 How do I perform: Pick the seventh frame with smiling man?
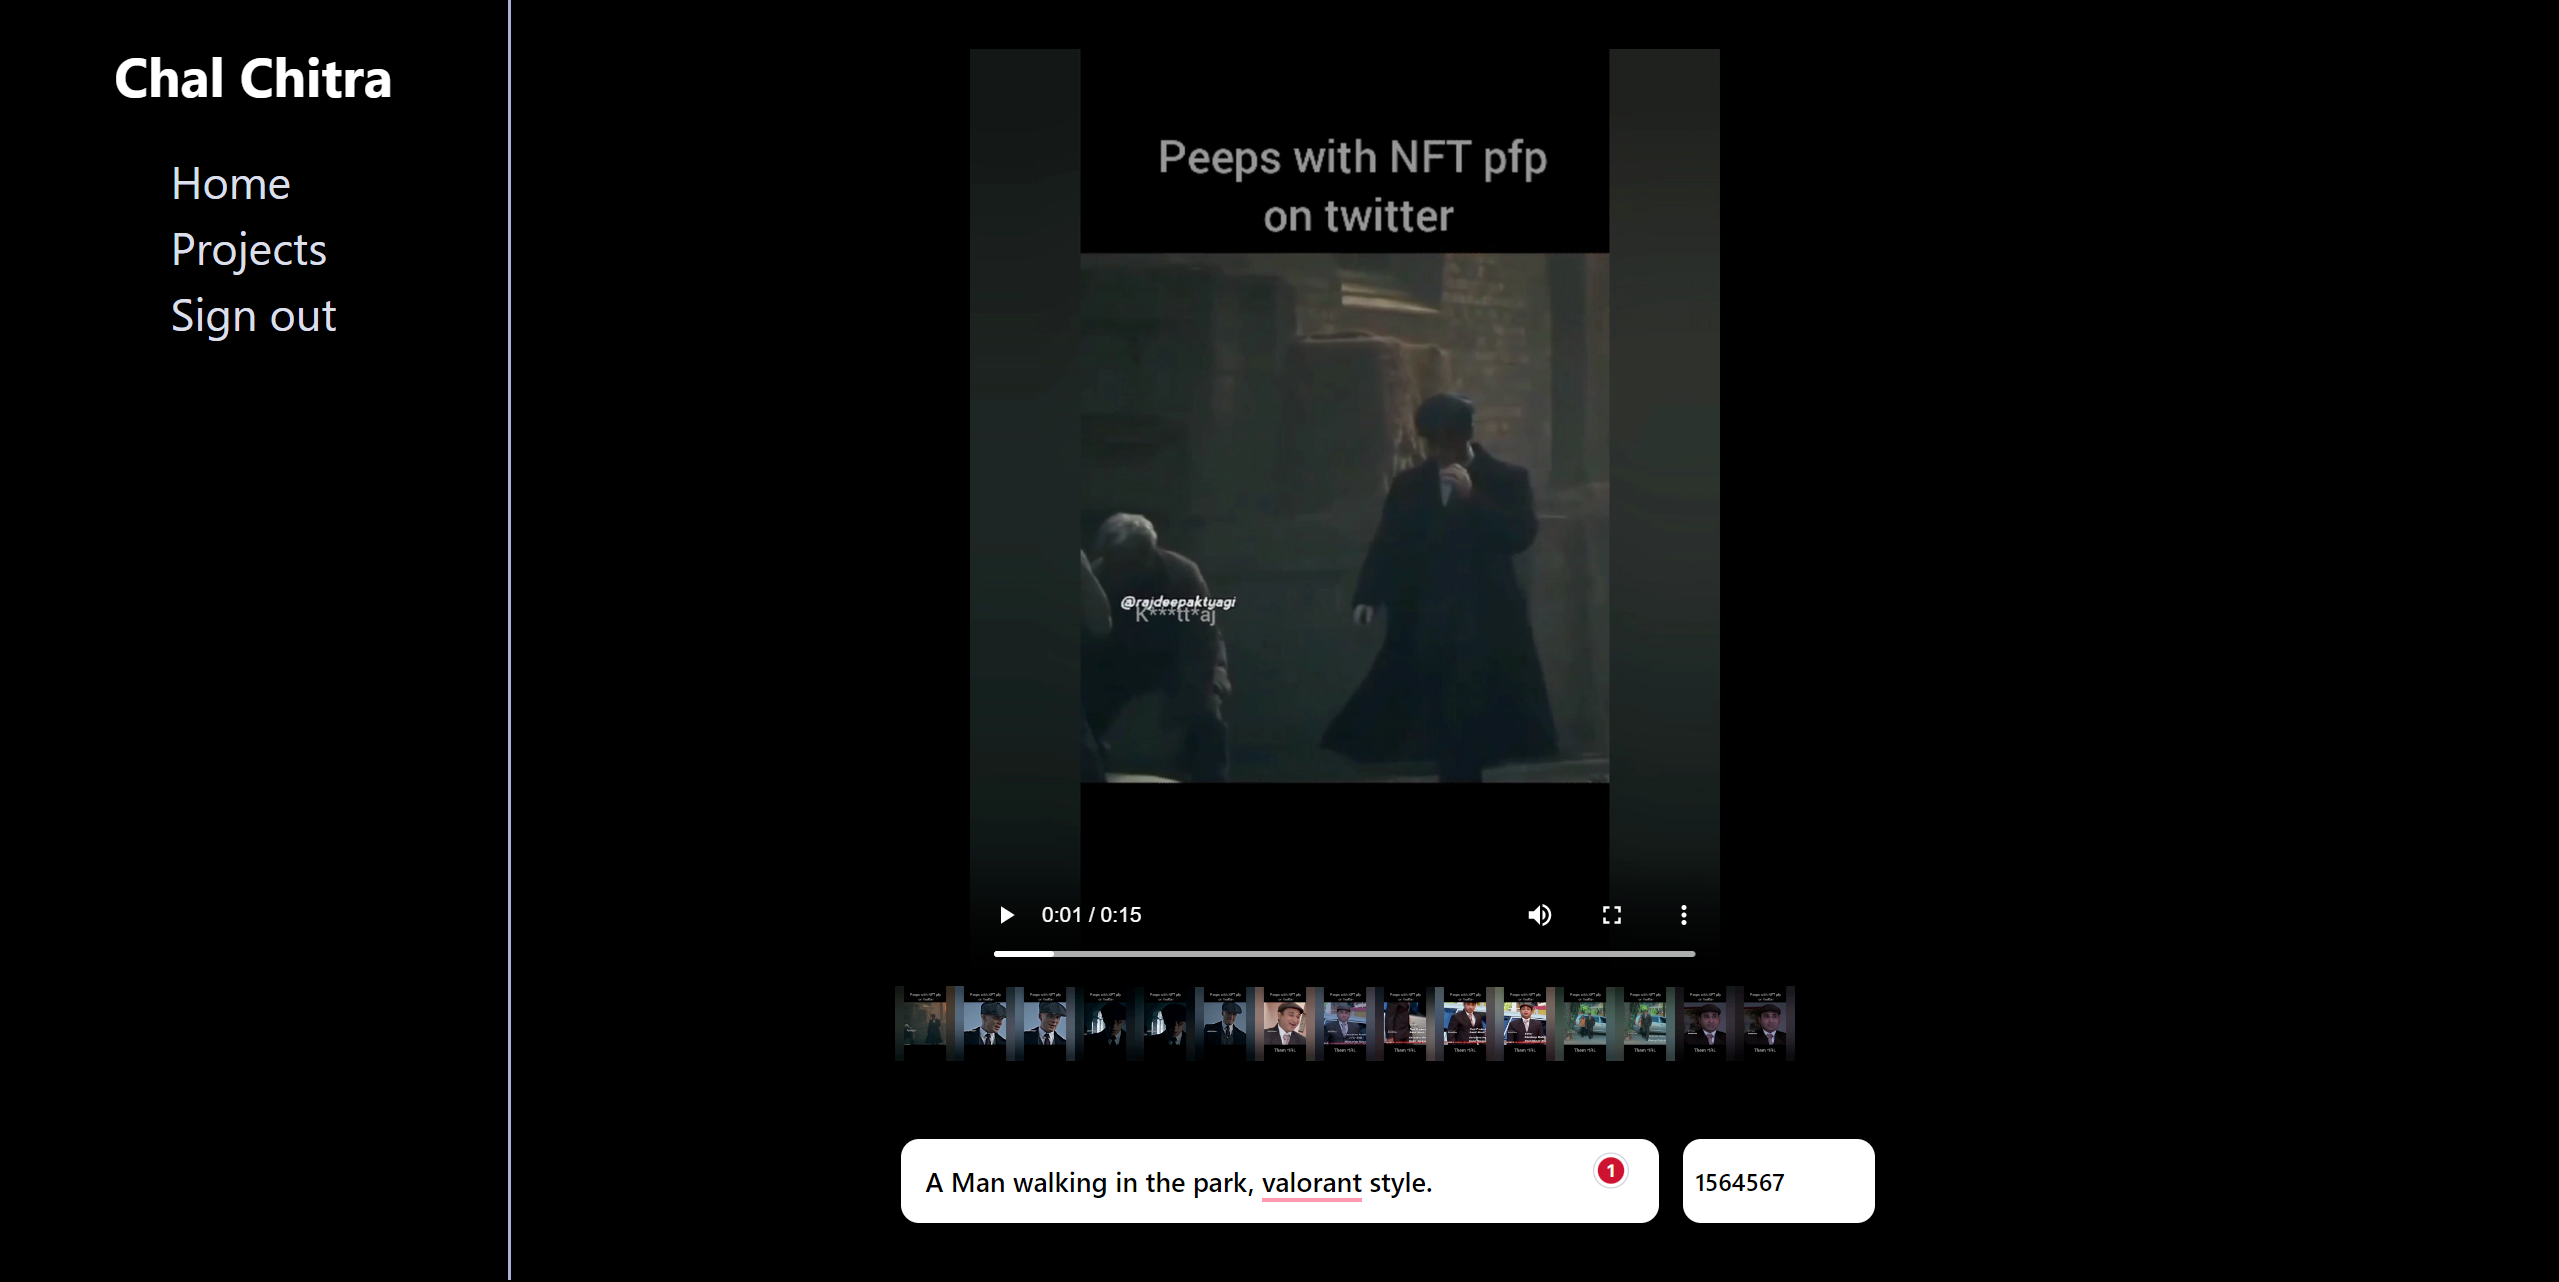click(1284, 1023)
